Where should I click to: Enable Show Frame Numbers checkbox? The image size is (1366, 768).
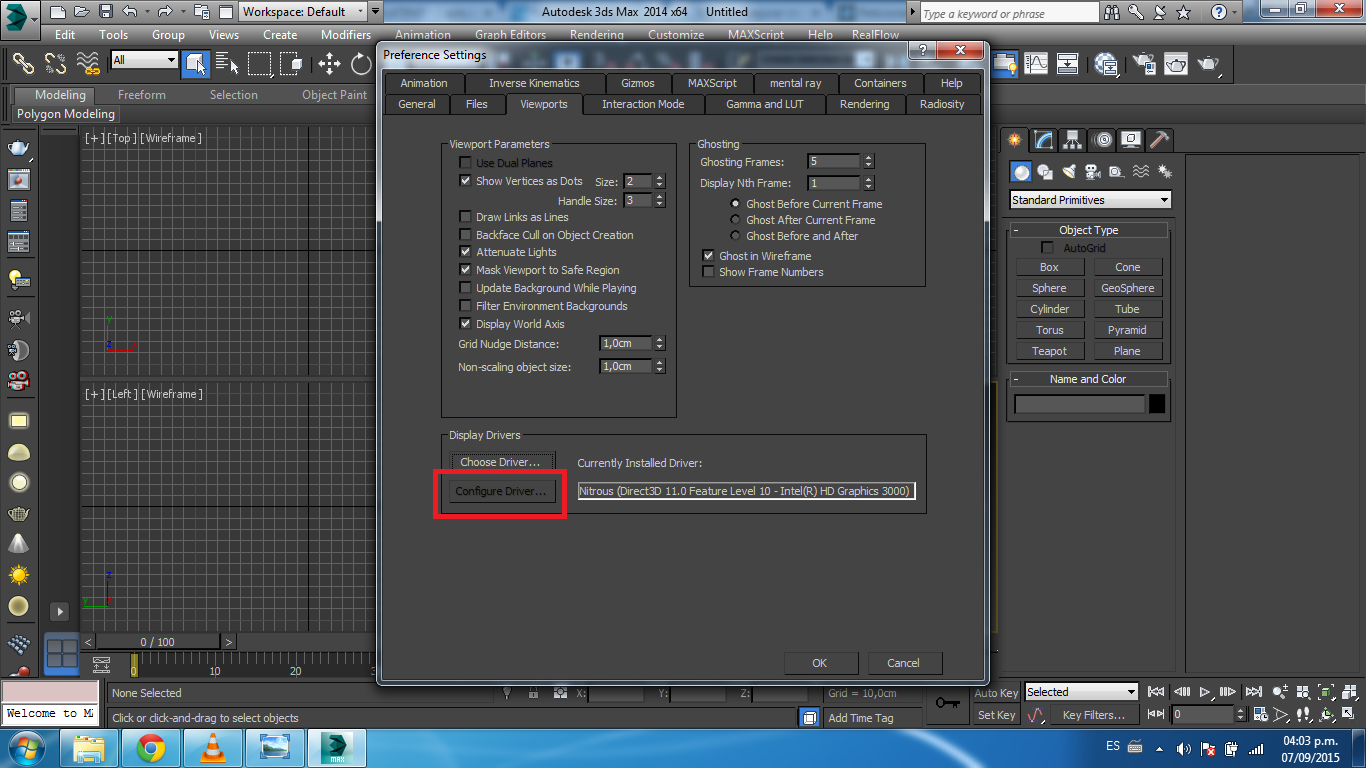(709, 272)
